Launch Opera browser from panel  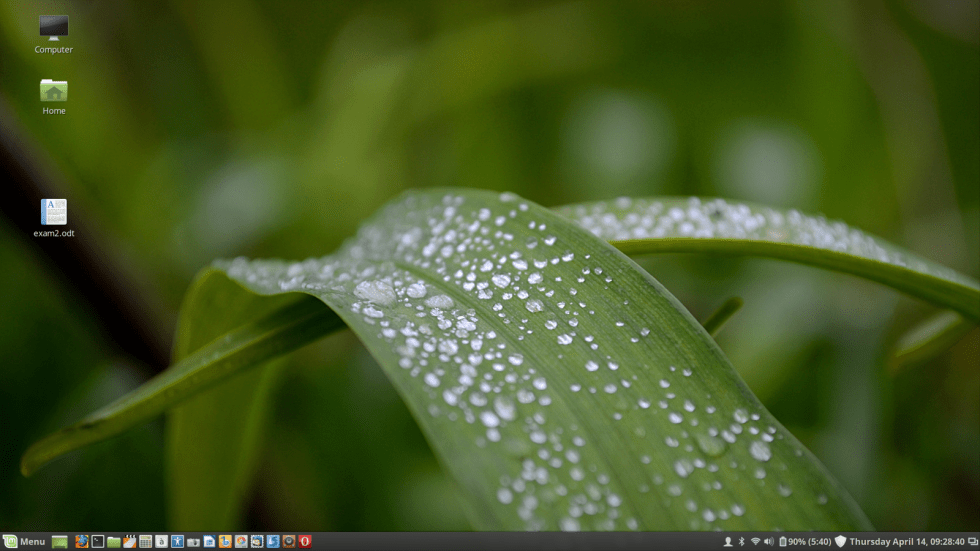tap(305, 541)
